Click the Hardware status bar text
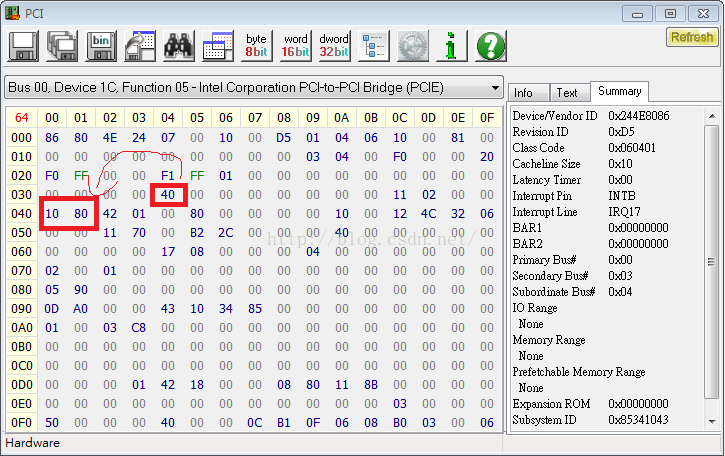This screenshot has width=725, height=456. pos(32,443)
